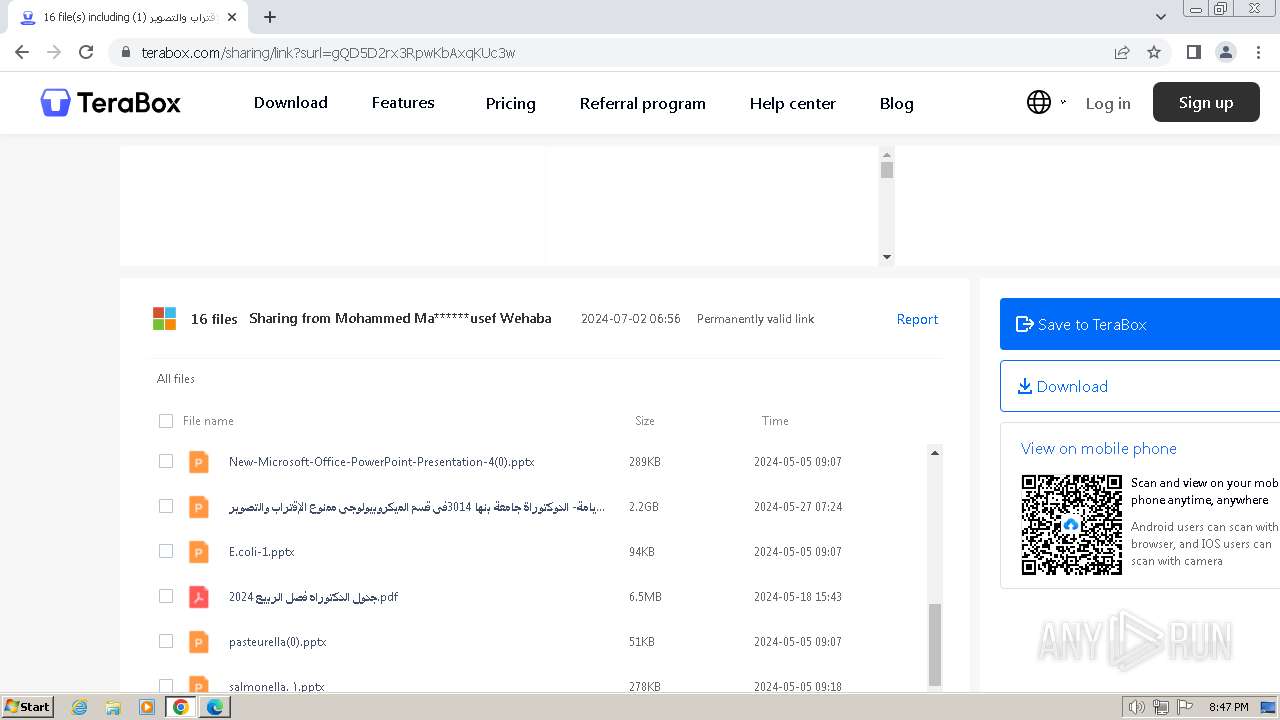
Task: Open E.coli-1.pptx file name
Action: pyautogui.click(x=262, y=552)
